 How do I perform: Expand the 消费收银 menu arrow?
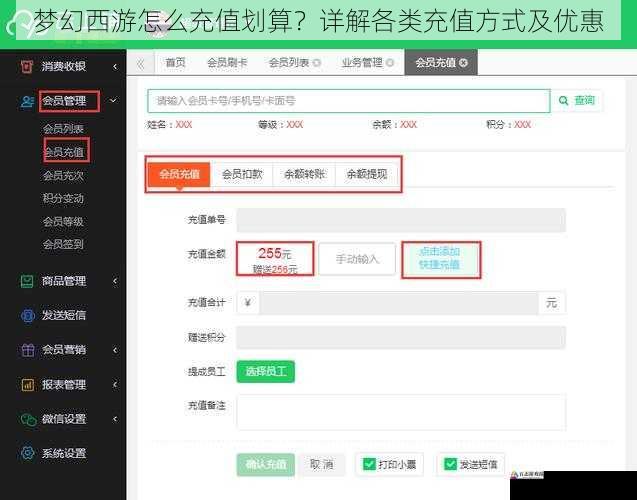(x=115, y=66)
